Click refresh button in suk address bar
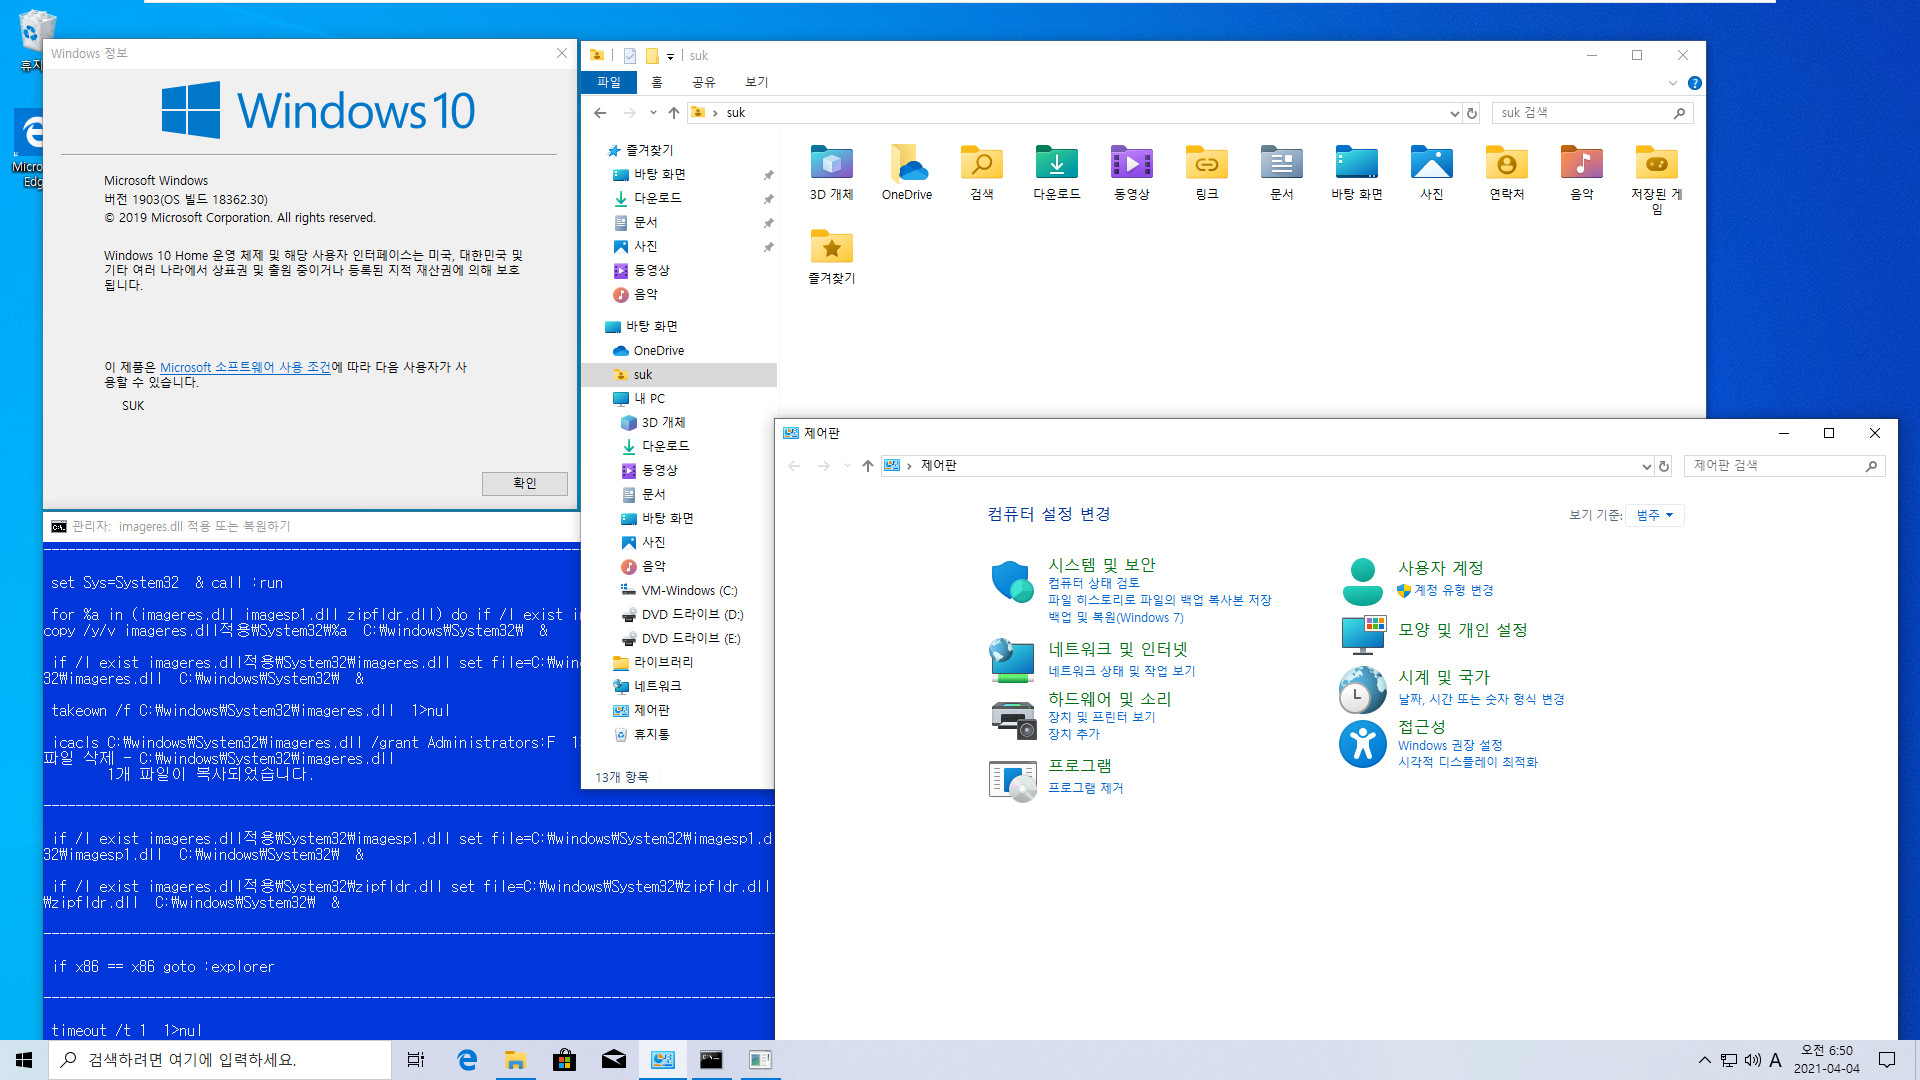 pos(1472,113)
